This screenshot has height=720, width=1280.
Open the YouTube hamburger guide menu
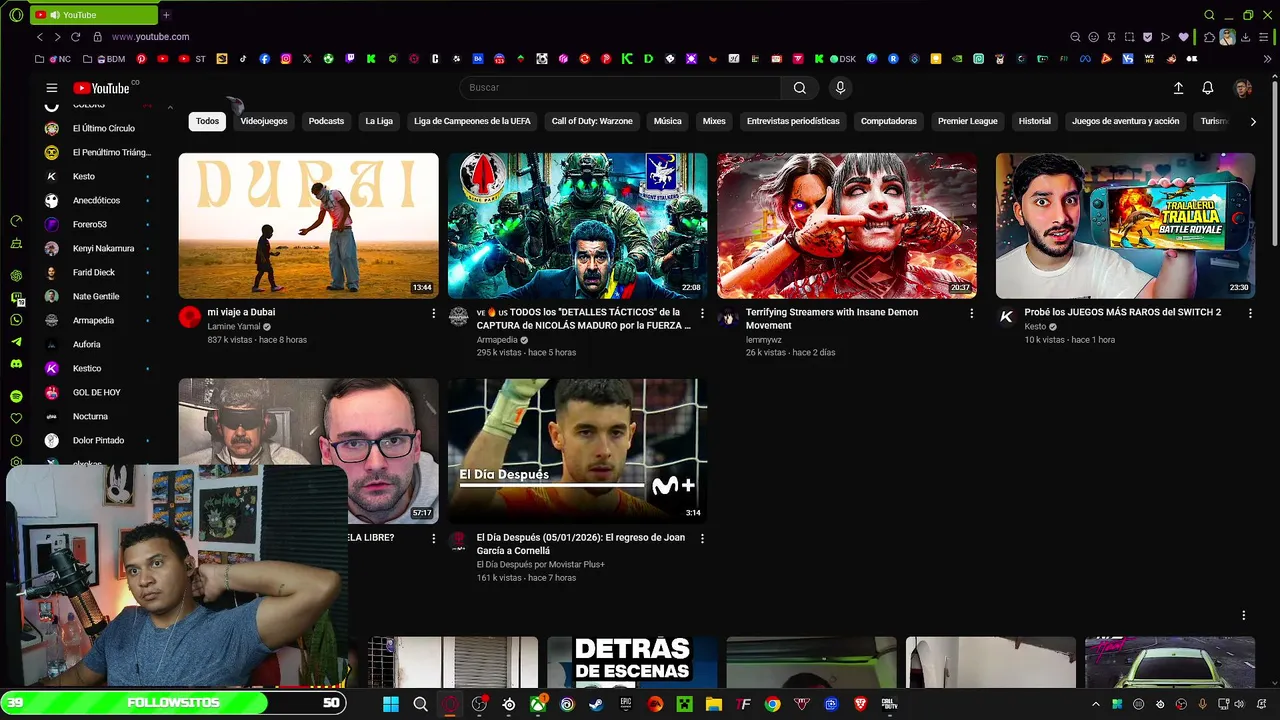coord(52,88)
